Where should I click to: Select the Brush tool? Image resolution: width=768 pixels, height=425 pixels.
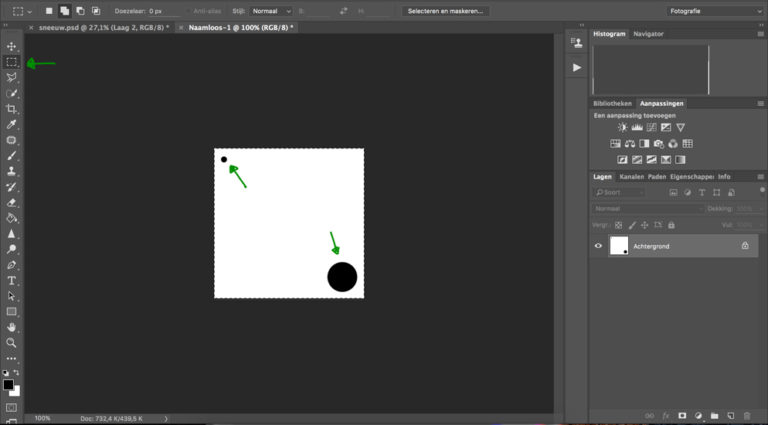[x=12, y=156]
